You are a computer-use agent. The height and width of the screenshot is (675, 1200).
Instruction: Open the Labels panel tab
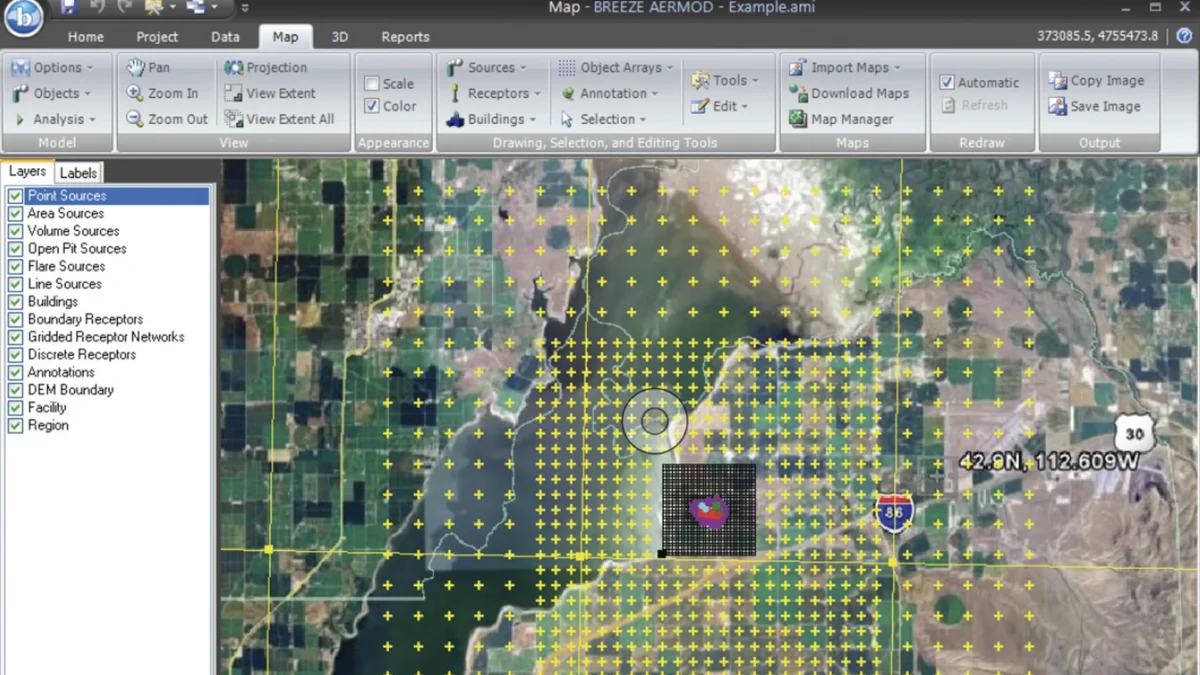pyautogui.click(x=78, y=173)
